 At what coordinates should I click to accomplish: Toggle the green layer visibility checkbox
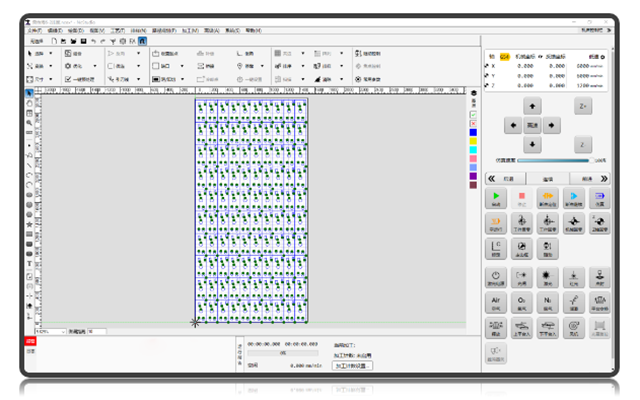point(473,113)
